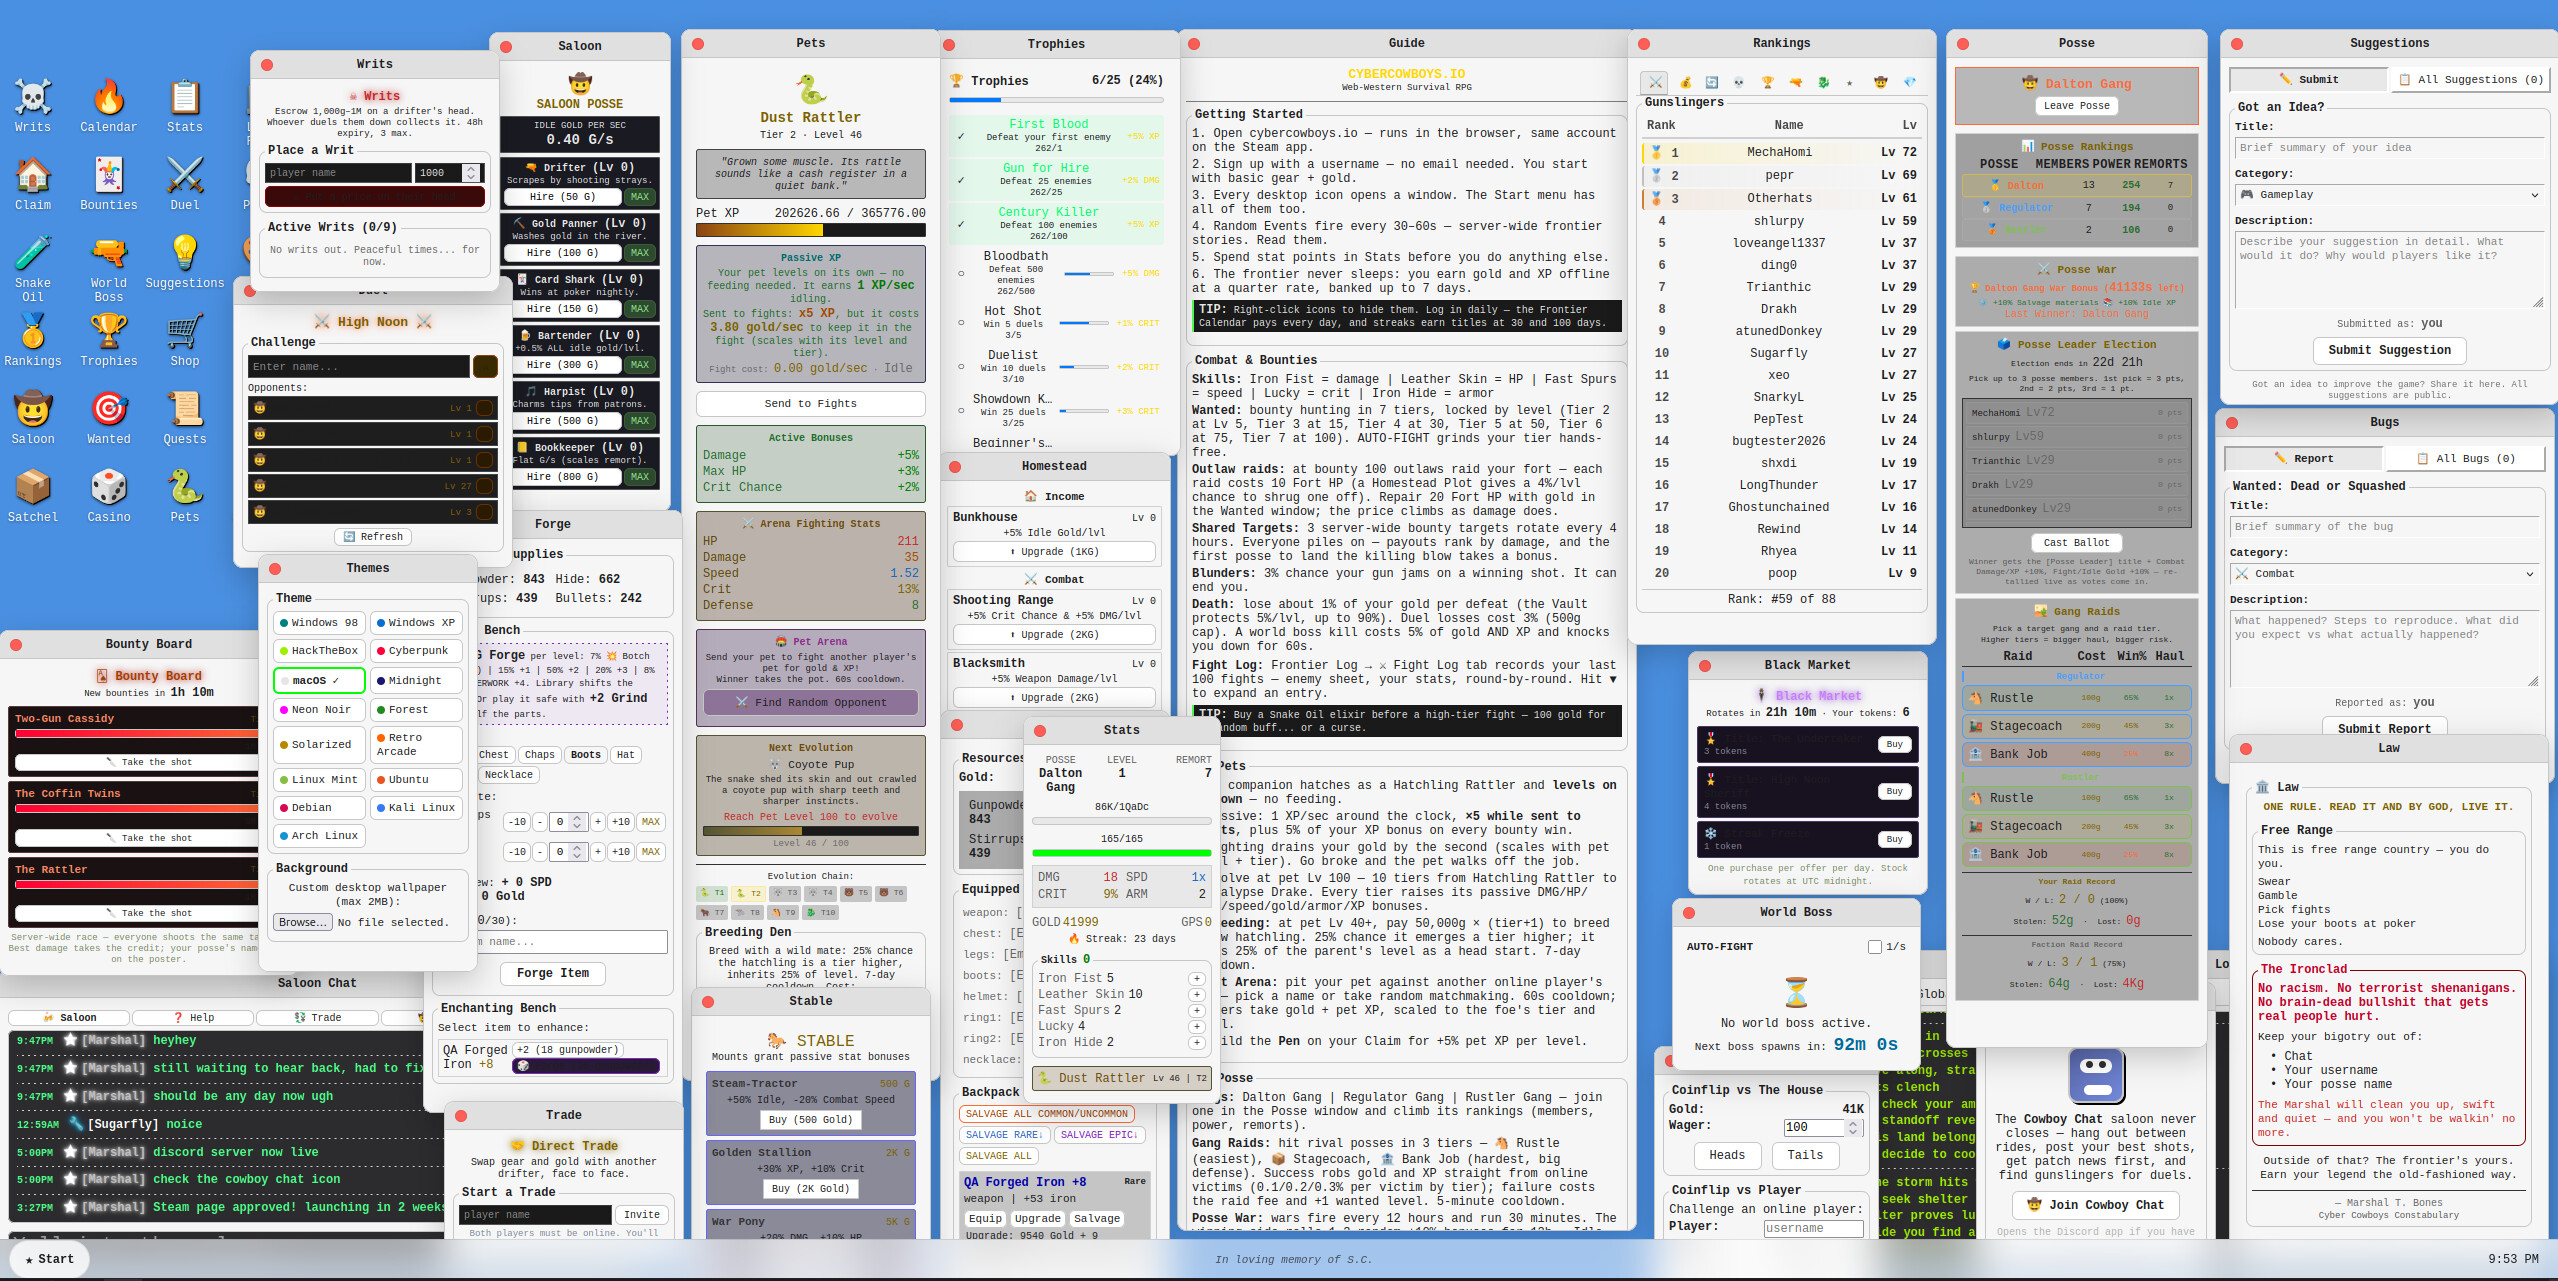The image size is (2558, 1281).
Task: Open the Wanted target desktop icon
Action: pos(109,417)
